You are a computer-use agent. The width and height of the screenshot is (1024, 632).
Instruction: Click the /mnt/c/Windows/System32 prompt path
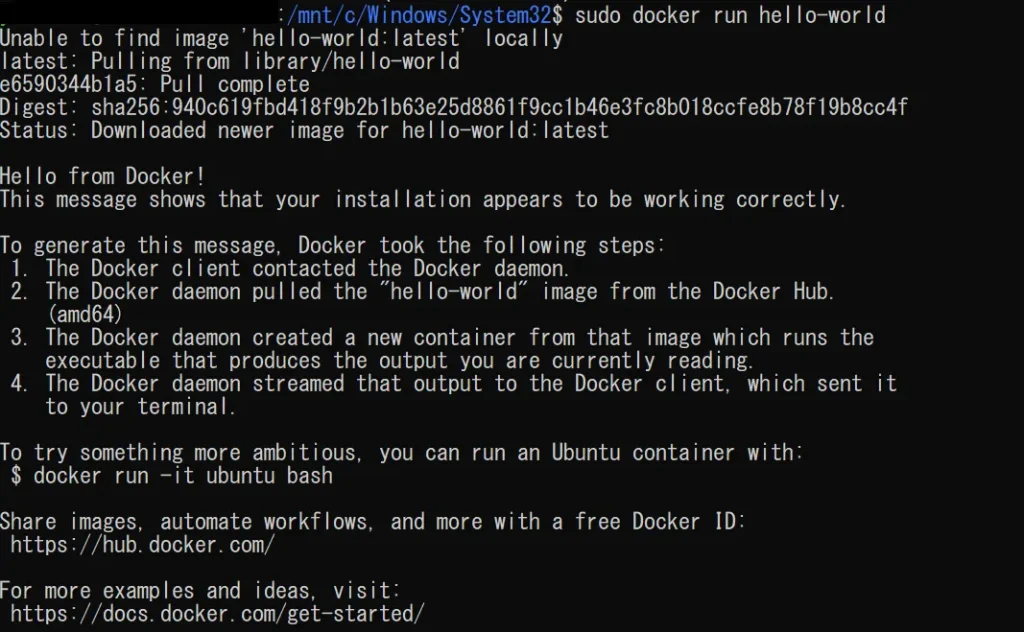point(425,15)
